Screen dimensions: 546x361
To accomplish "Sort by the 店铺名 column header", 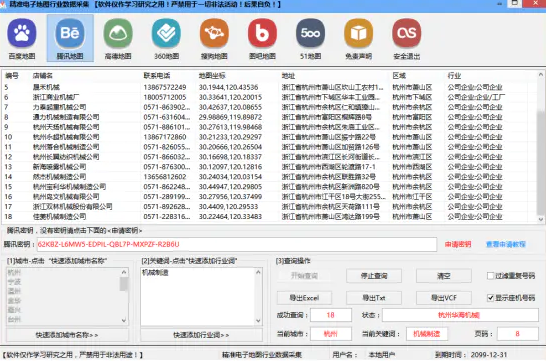I will click(43, 76).
